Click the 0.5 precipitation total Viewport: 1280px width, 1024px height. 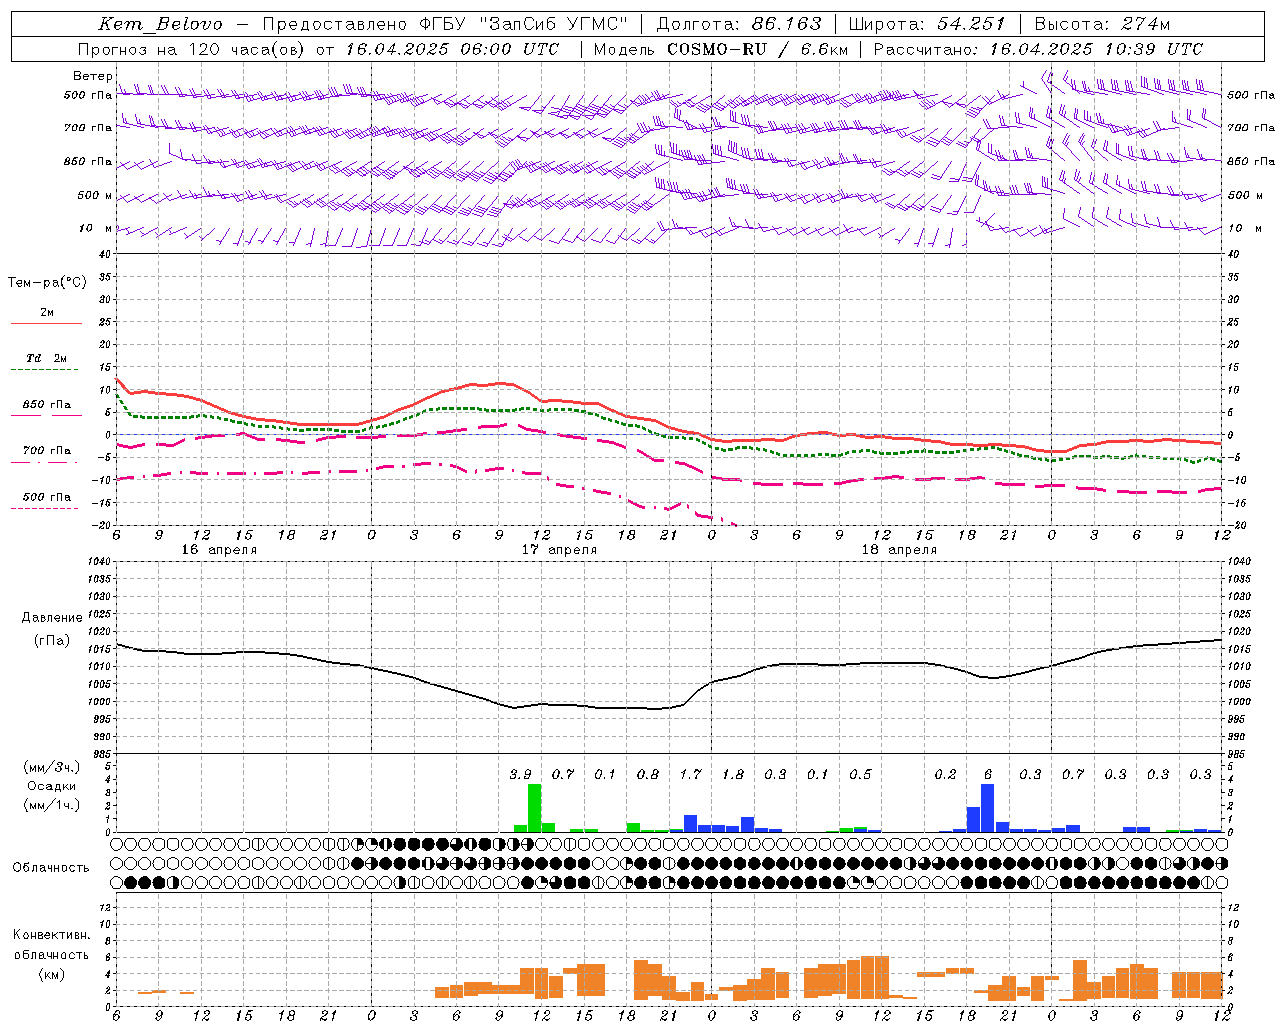860,774
